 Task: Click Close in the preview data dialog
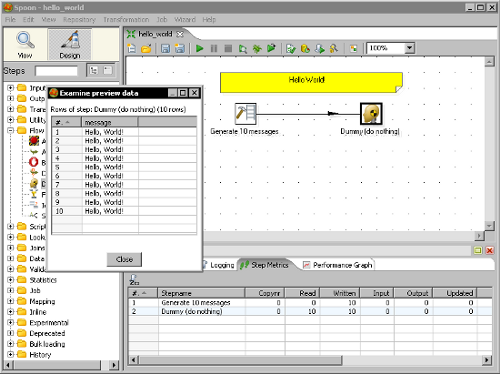click(x=124, y=259)
